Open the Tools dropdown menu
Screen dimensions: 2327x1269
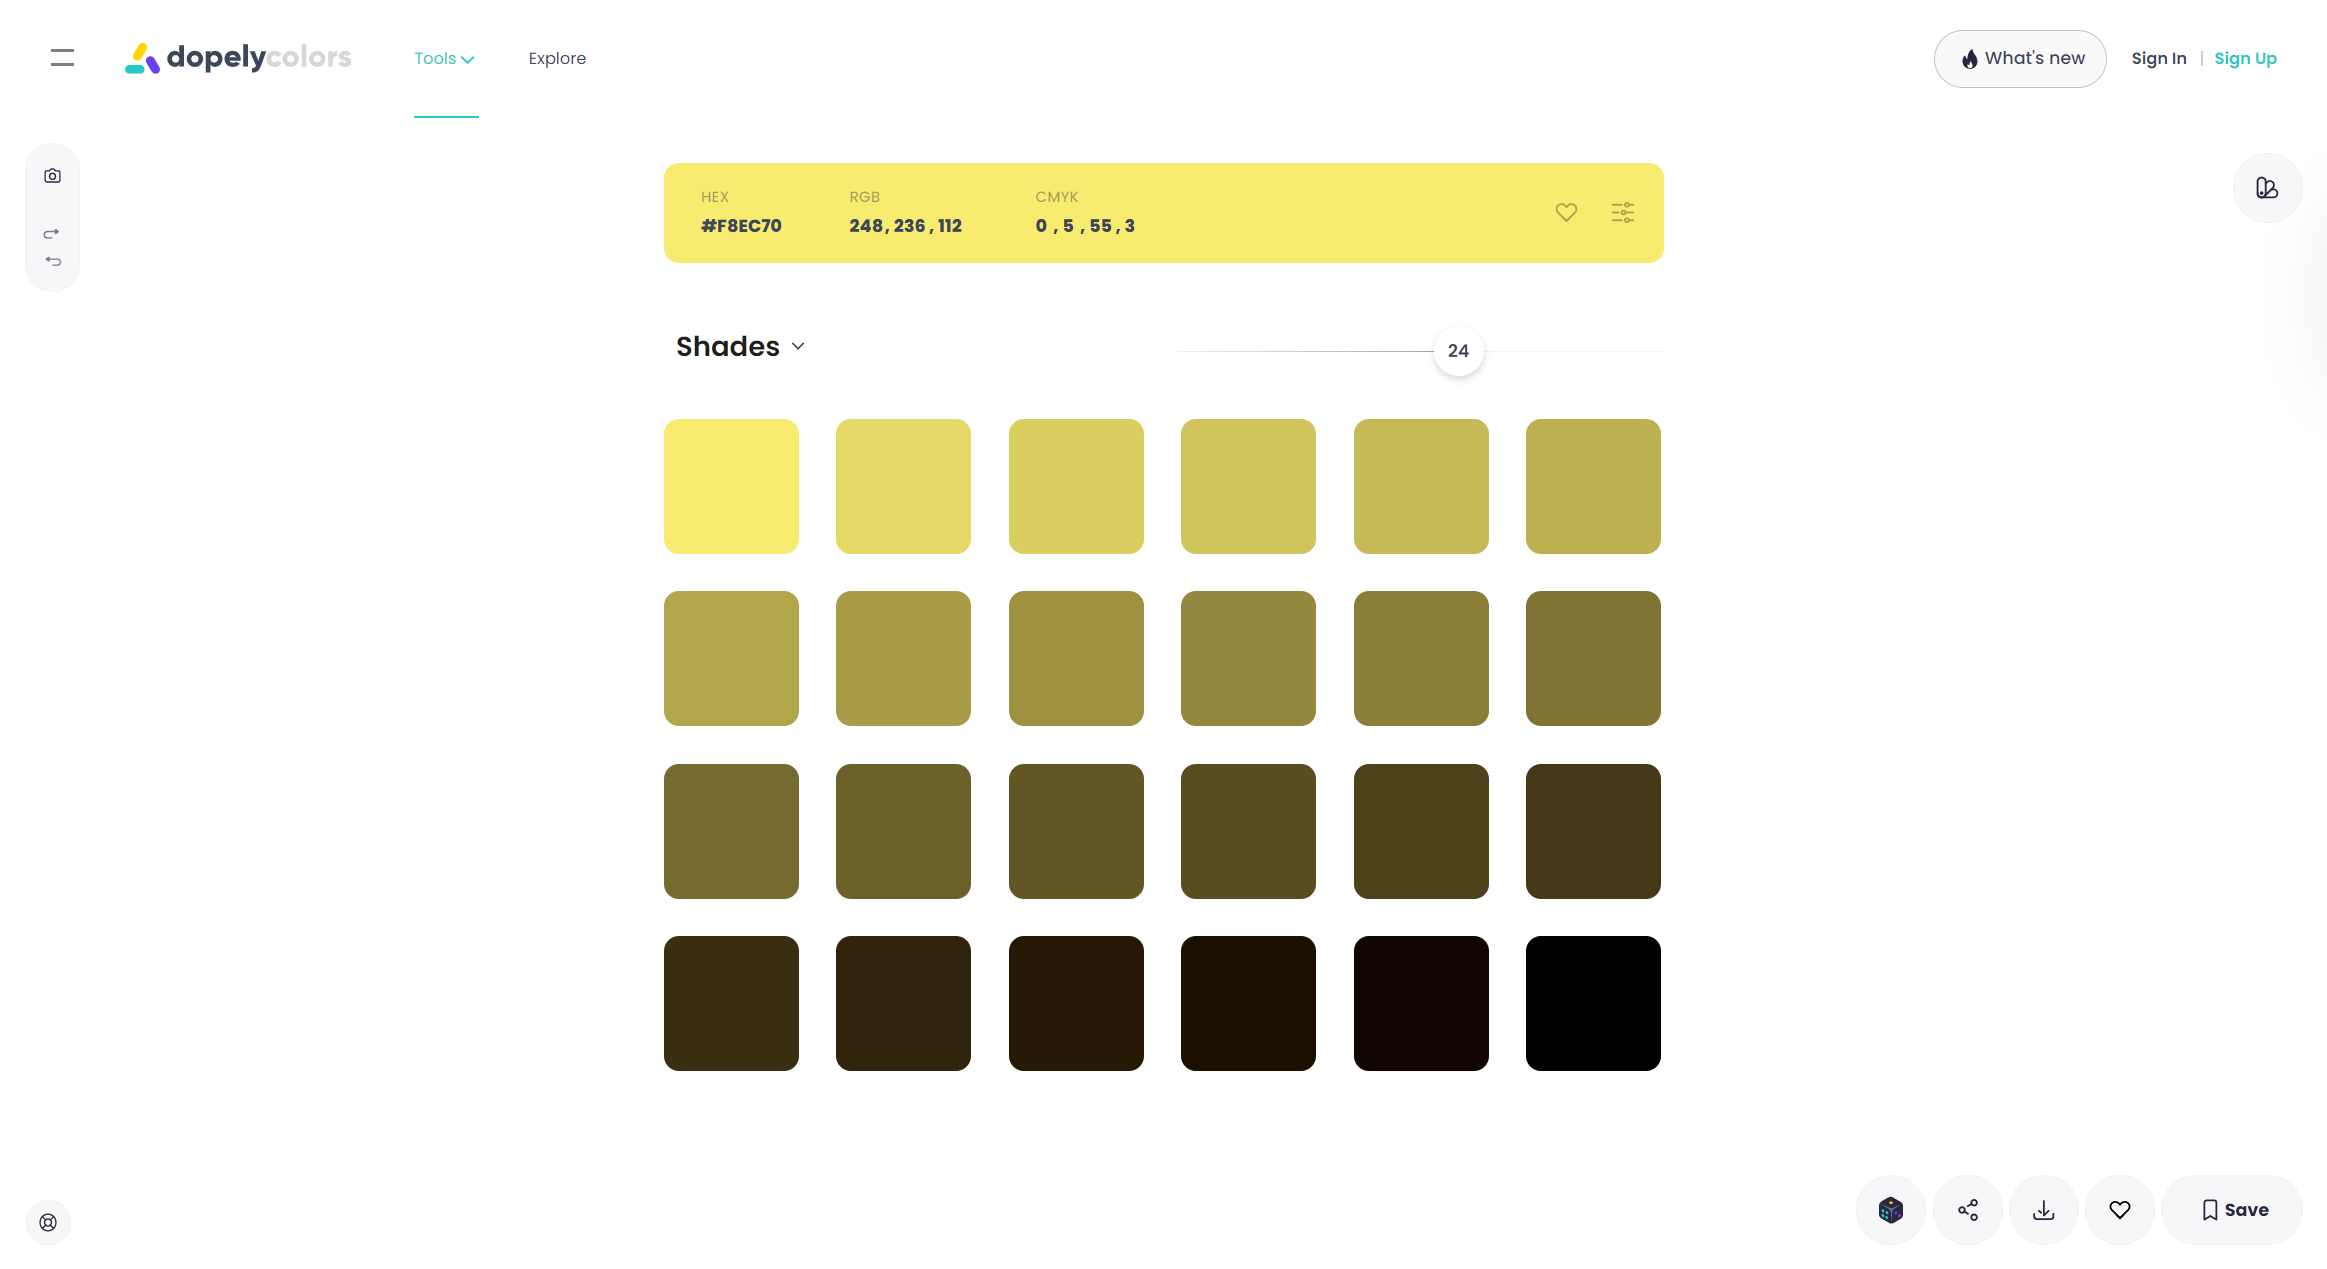tap(444, 59)
